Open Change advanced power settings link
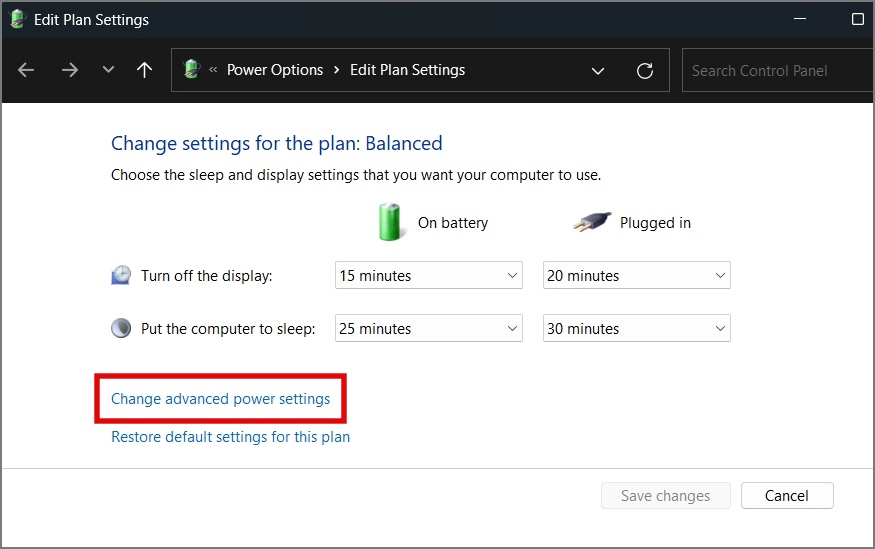Screen dimensions: 875x549 point(220,399)
